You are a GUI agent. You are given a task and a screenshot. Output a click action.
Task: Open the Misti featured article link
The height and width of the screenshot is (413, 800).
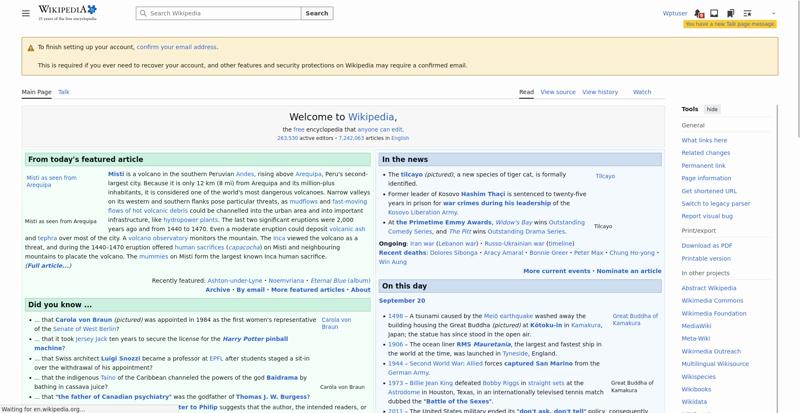116,174
